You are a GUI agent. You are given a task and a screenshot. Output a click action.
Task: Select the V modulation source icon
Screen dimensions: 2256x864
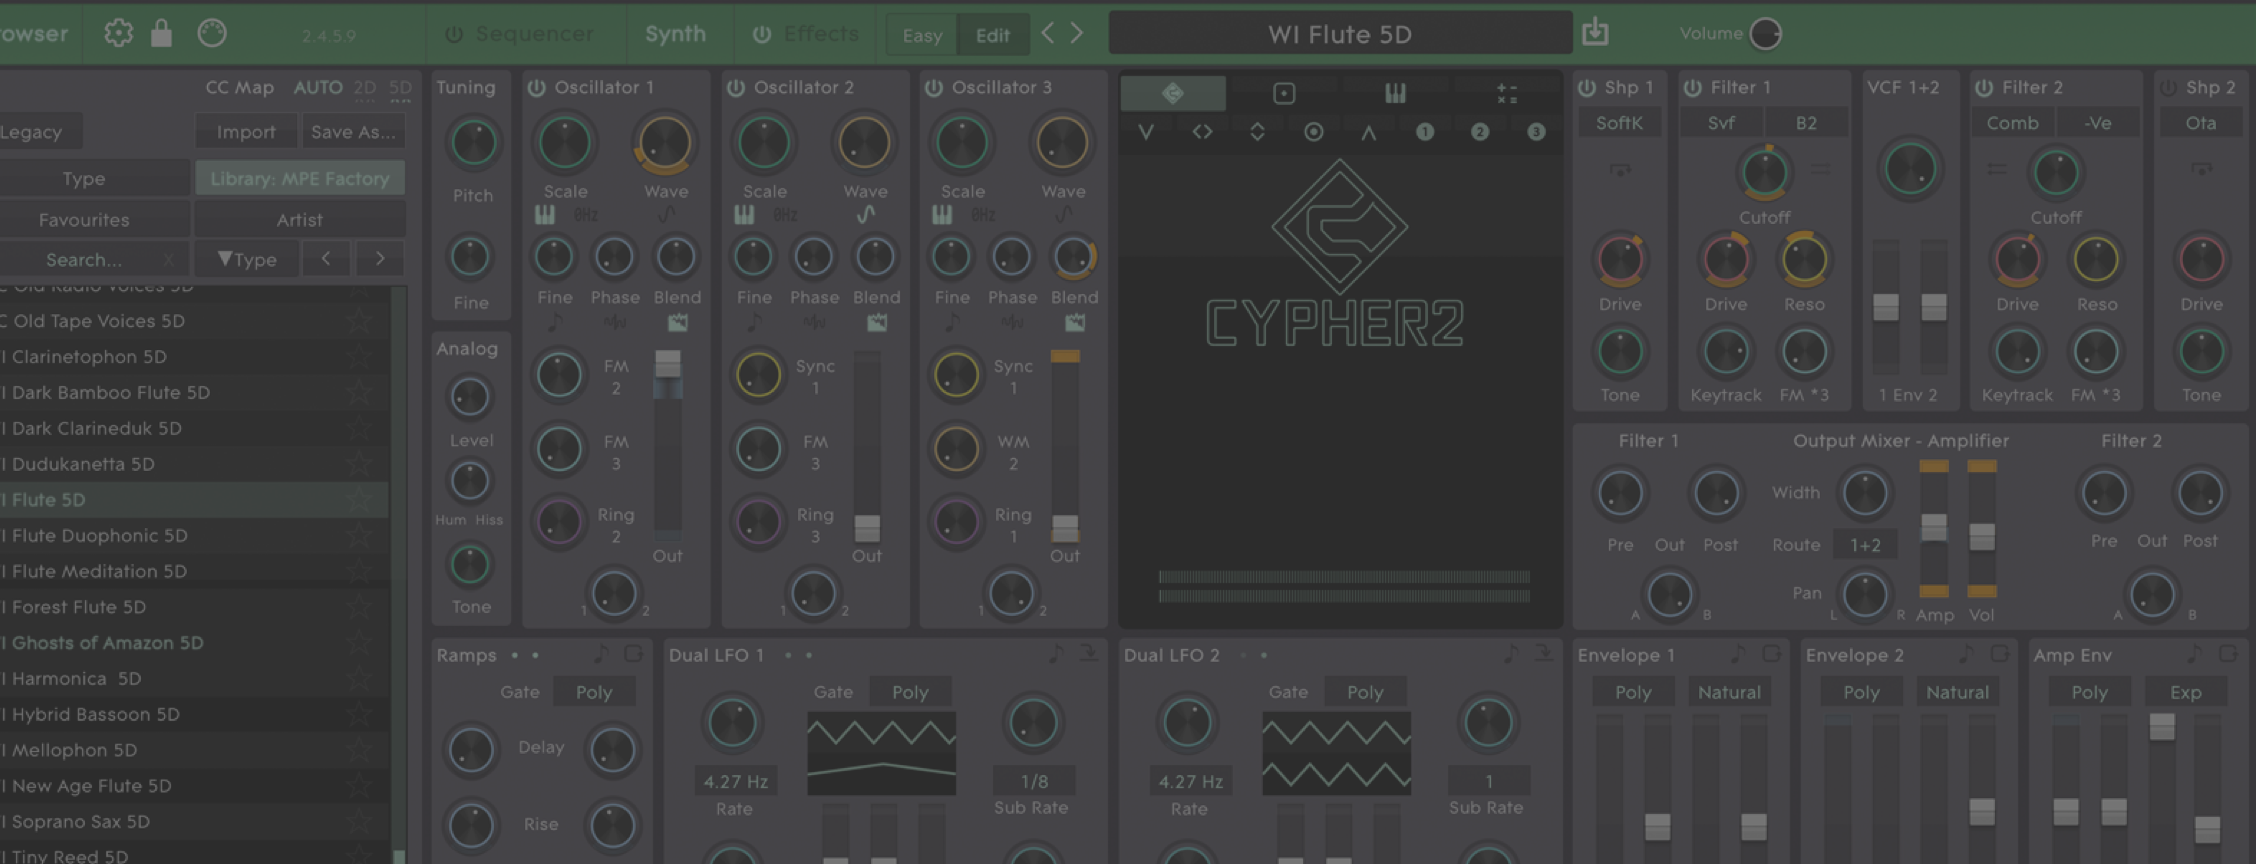point(1146,131)
